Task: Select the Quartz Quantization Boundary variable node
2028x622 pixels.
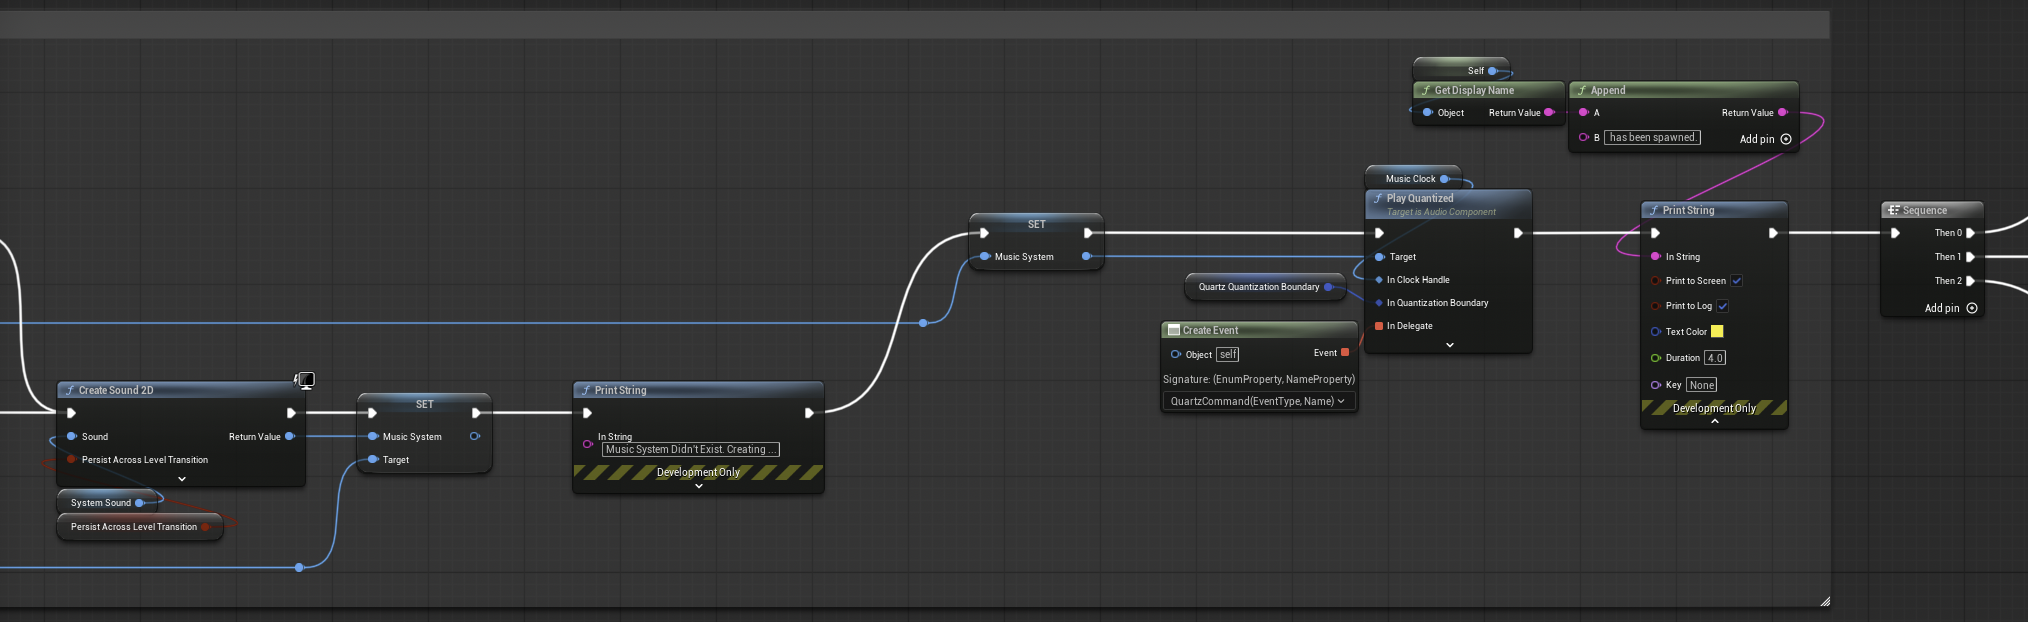Action: (x=1264, y=287)
